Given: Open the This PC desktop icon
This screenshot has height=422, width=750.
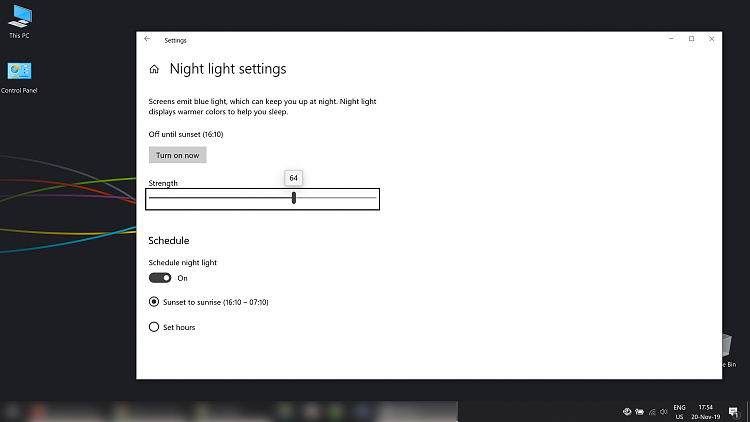Looking at the screenshot, I should [x=20, y=22].
